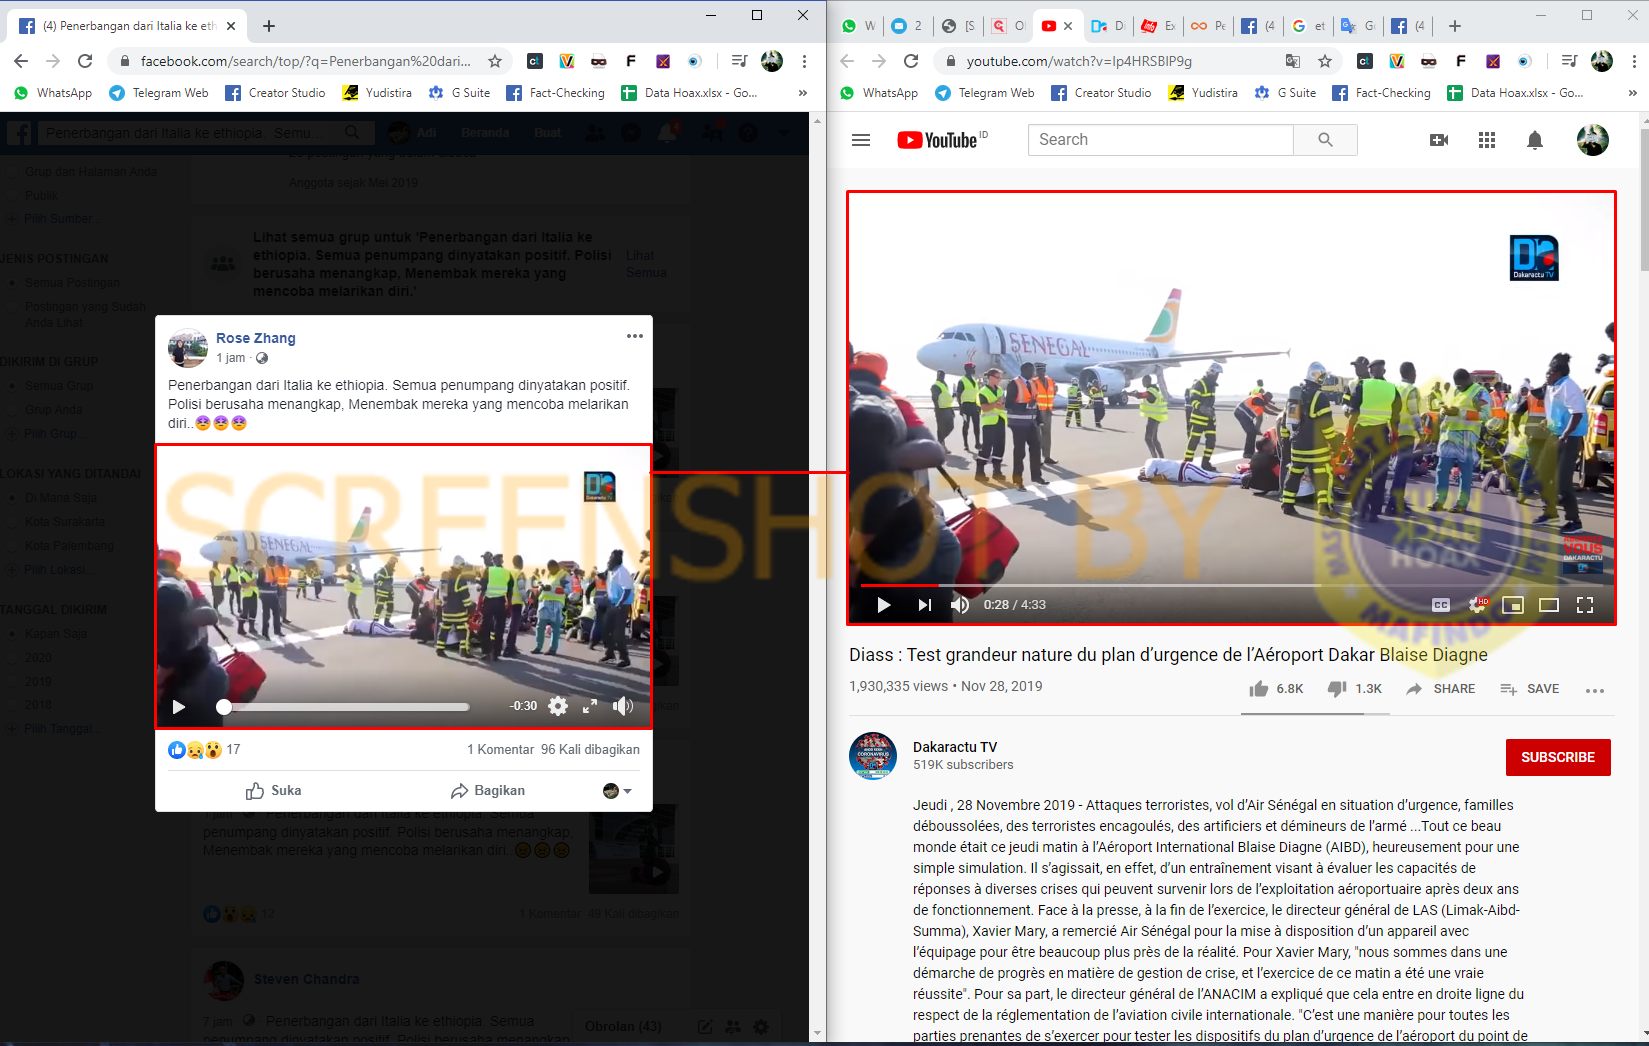The width and height of the screenshot is (1649, 1046).
Task: Open G Suite bookmark in Facebook window
Action: point(459,93)
